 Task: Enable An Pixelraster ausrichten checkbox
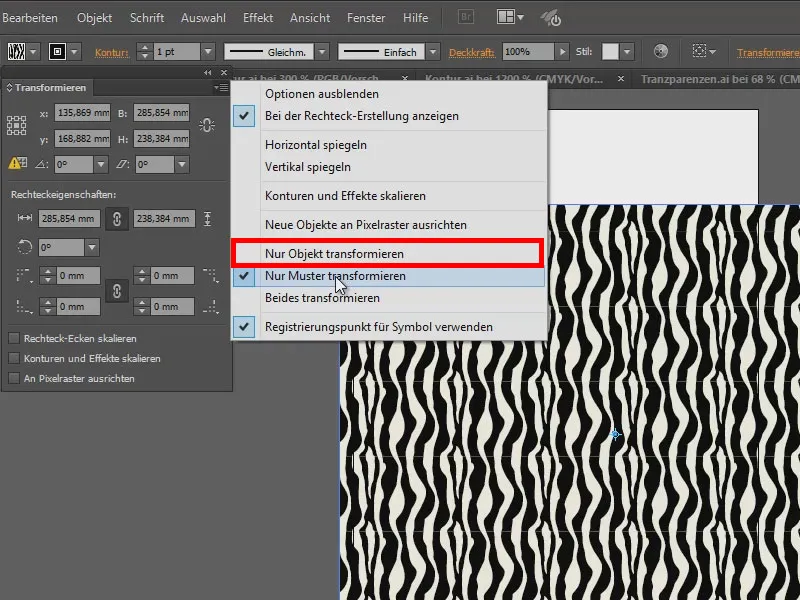click(x=14, y=378)
